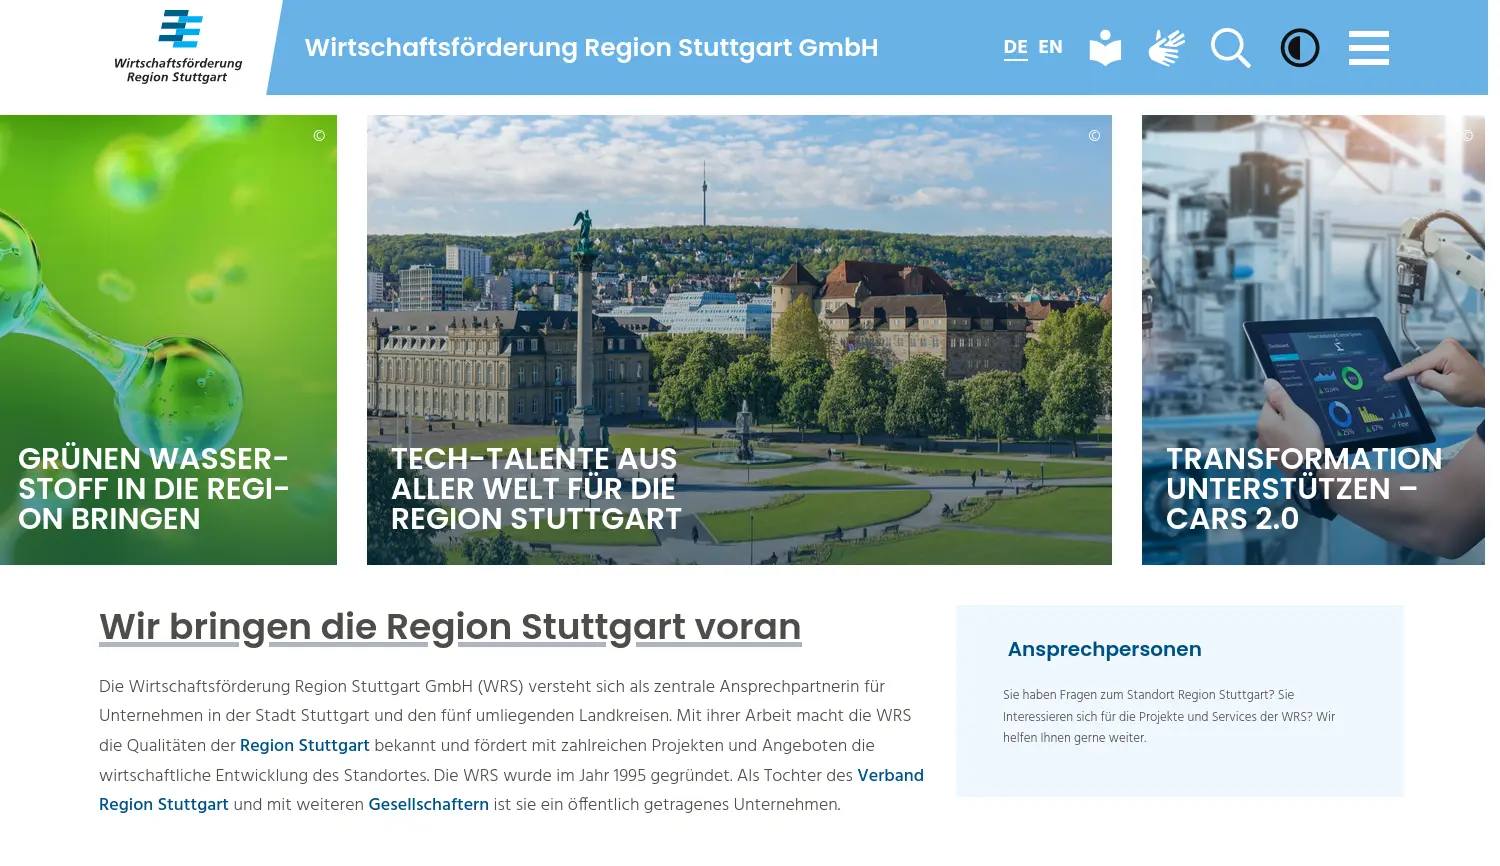This screenshot has height=866, width=1500.
Task: Switch the site language to EN
Action: coord(1051,46)
